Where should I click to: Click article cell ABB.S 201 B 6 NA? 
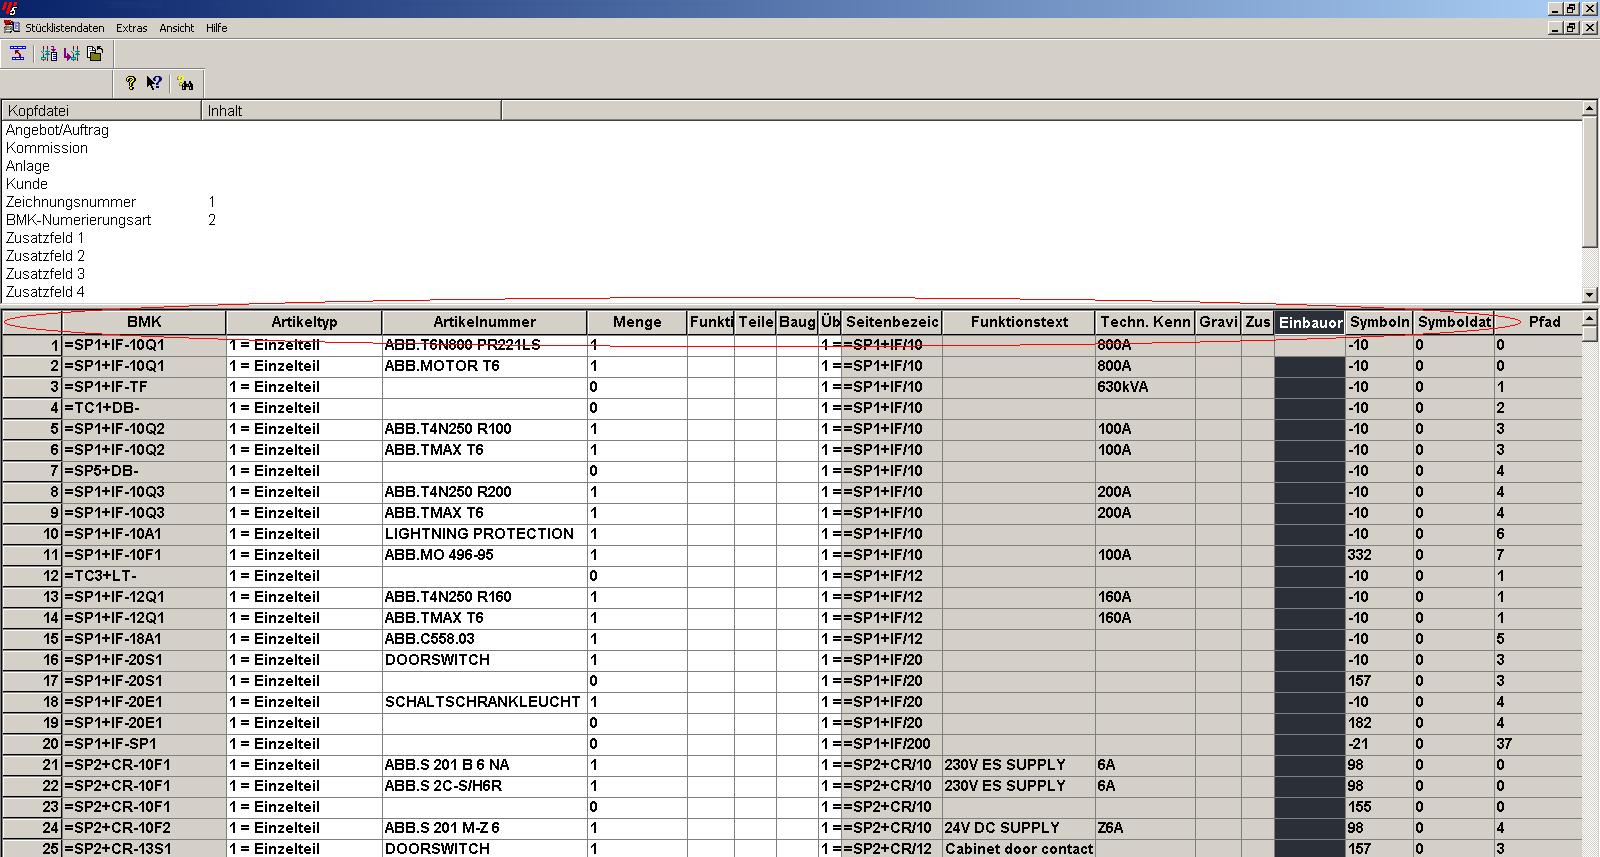point(484,765)
